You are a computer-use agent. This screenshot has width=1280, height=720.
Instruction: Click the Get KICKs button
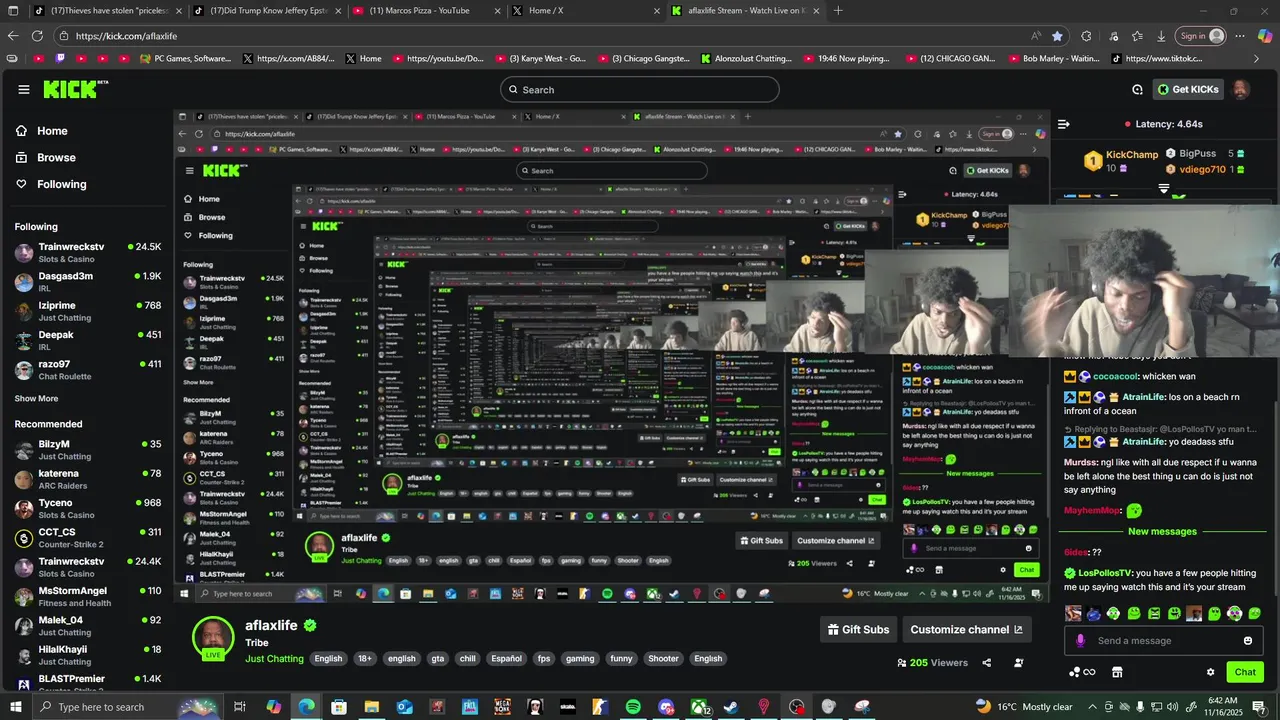coord(1188,89)
